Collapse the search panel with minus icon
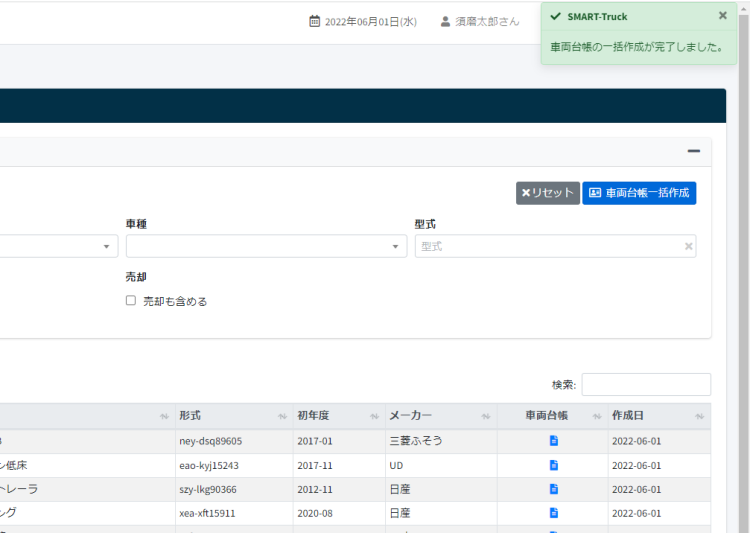 tap(693, 151)
